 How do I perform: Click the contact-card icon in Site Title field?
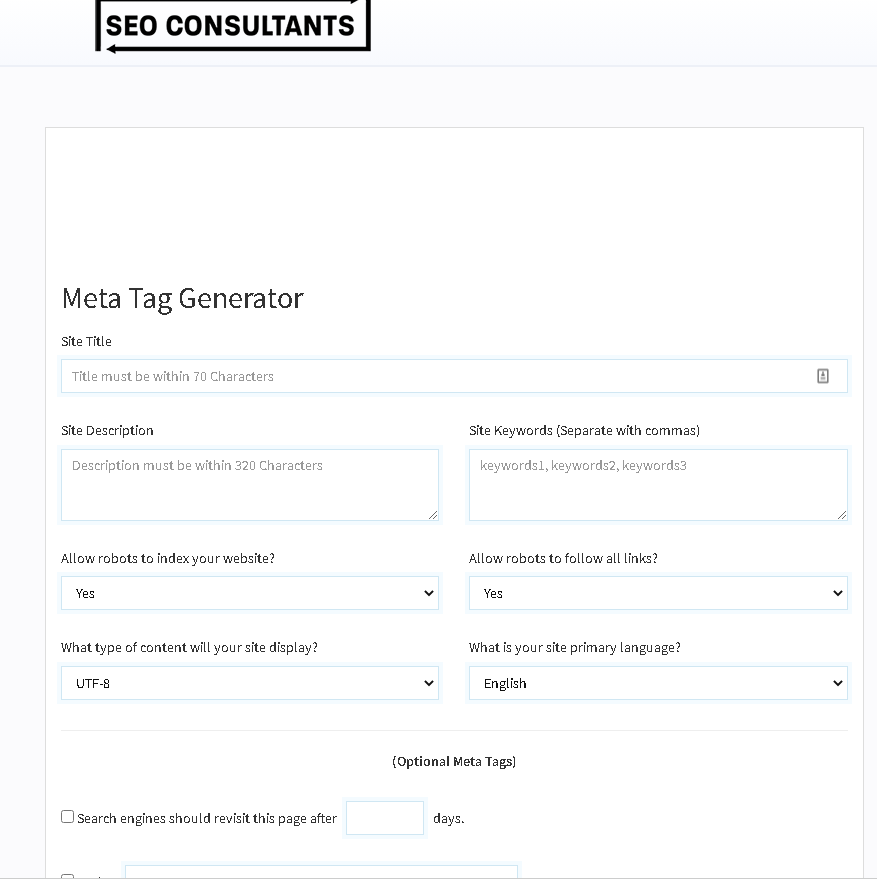tap(823, 376)
